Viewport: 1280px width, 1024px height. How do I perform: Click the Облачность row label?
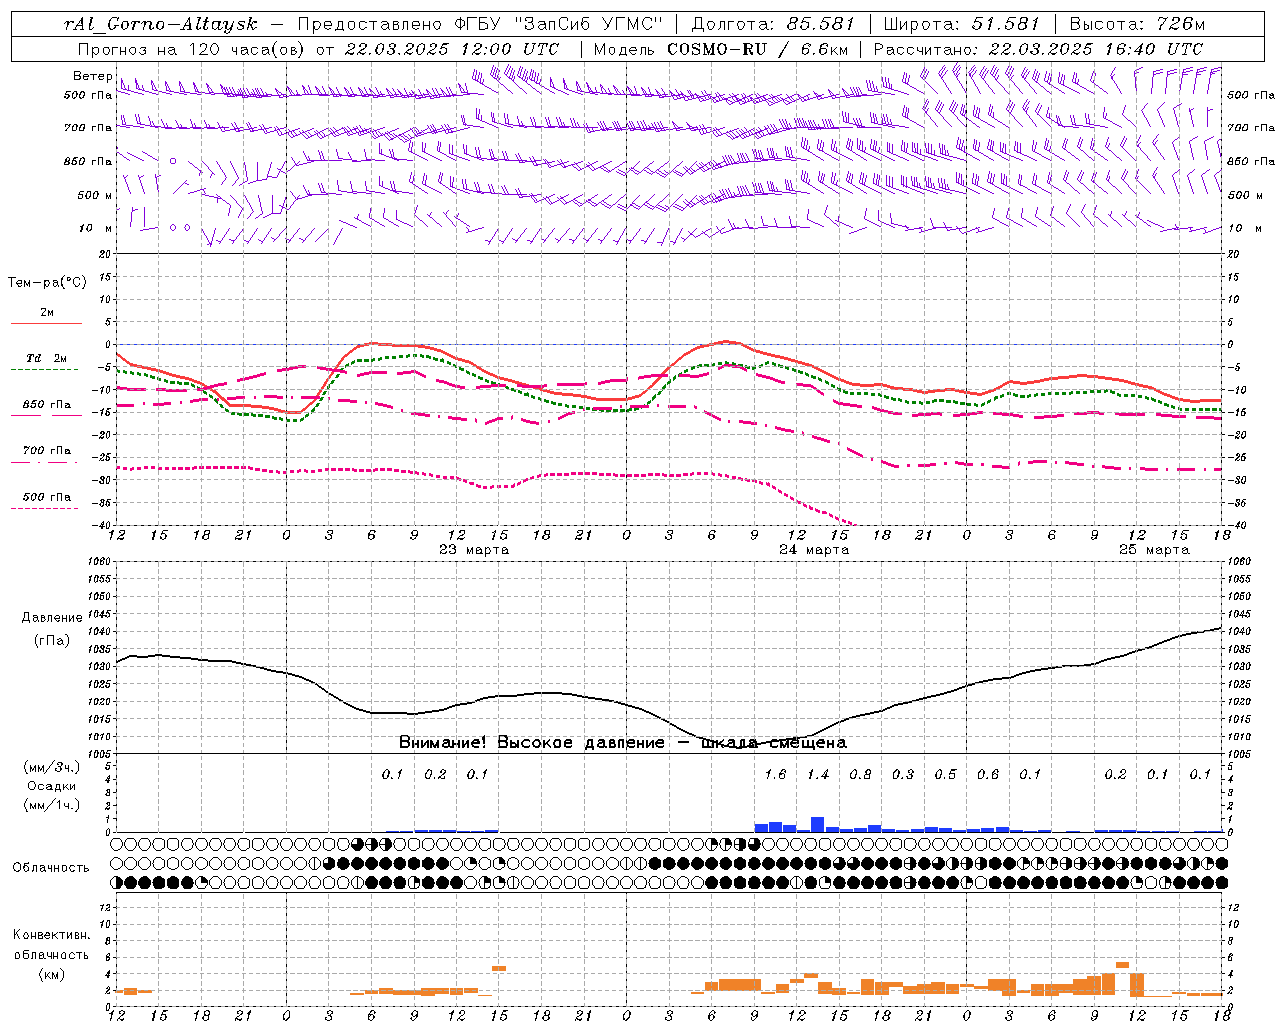[51, 867]
